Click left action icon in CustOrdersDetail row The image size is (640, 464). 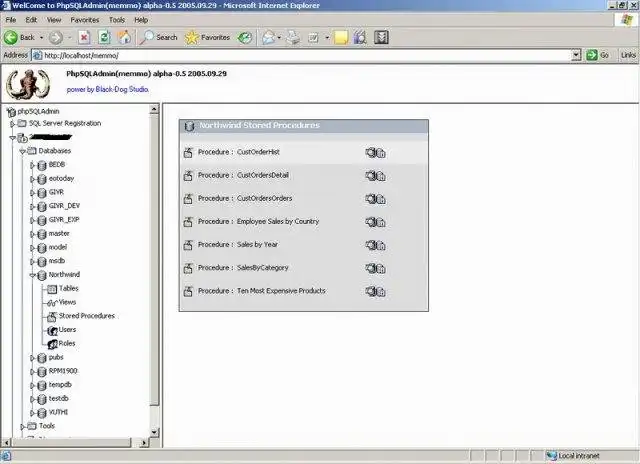[x=370, y=176]
